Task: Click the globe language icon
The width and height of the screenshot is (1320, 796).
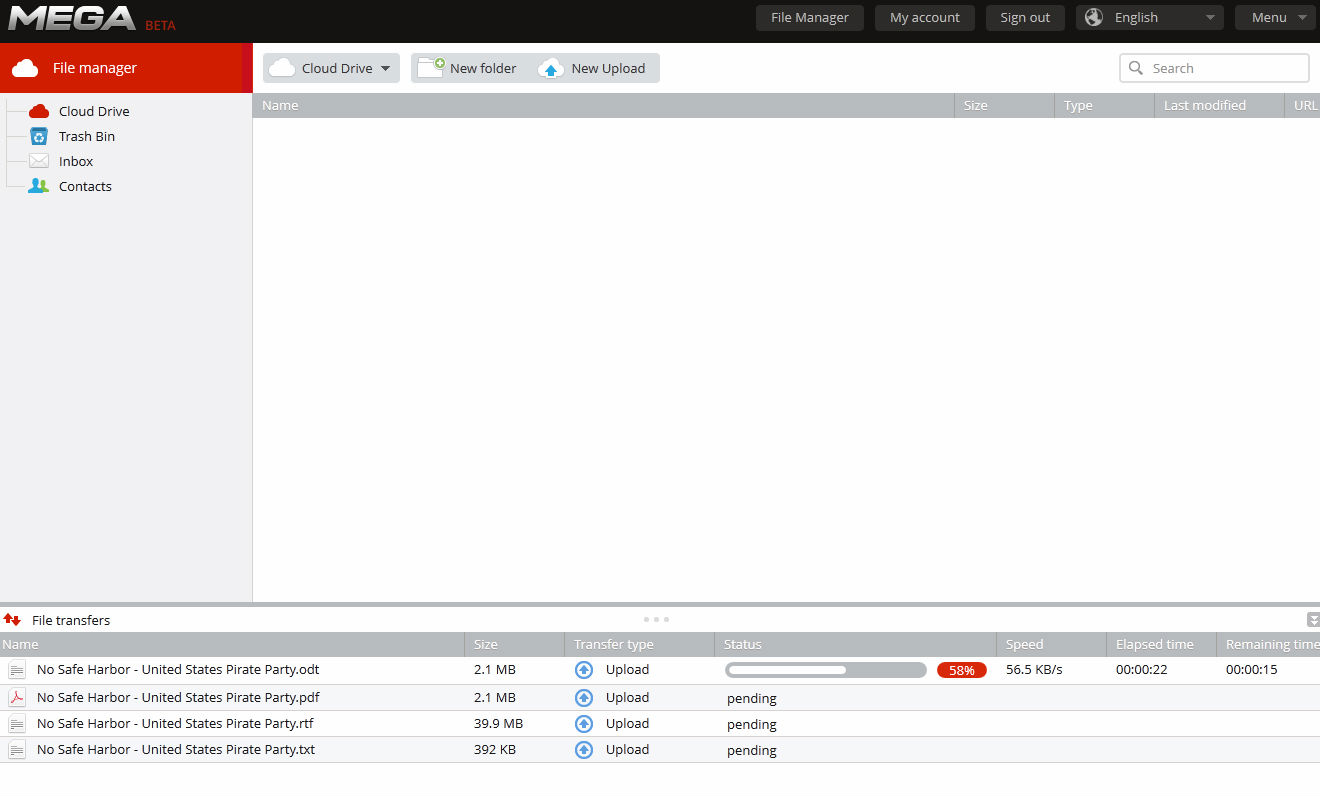Action: (1094, 17)
